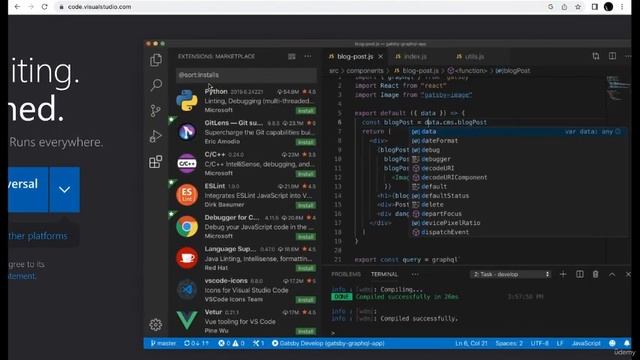Click the @sort:installs extension search box
This screenshot has width=640, height=360.
click(246, 75)
